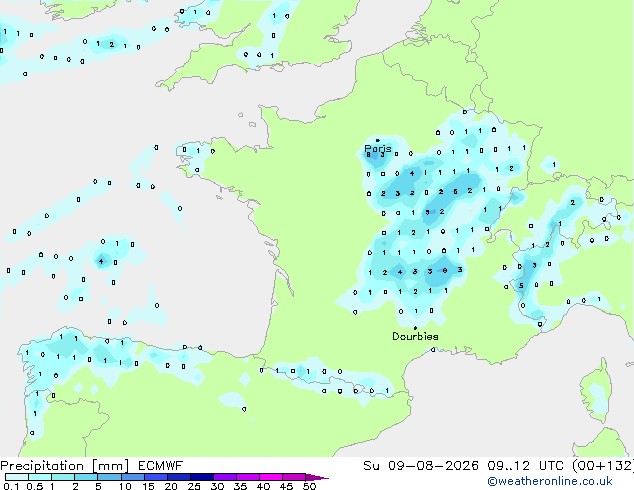
Task: Click the legend value label '25'
Action: [x=194, y=486]
